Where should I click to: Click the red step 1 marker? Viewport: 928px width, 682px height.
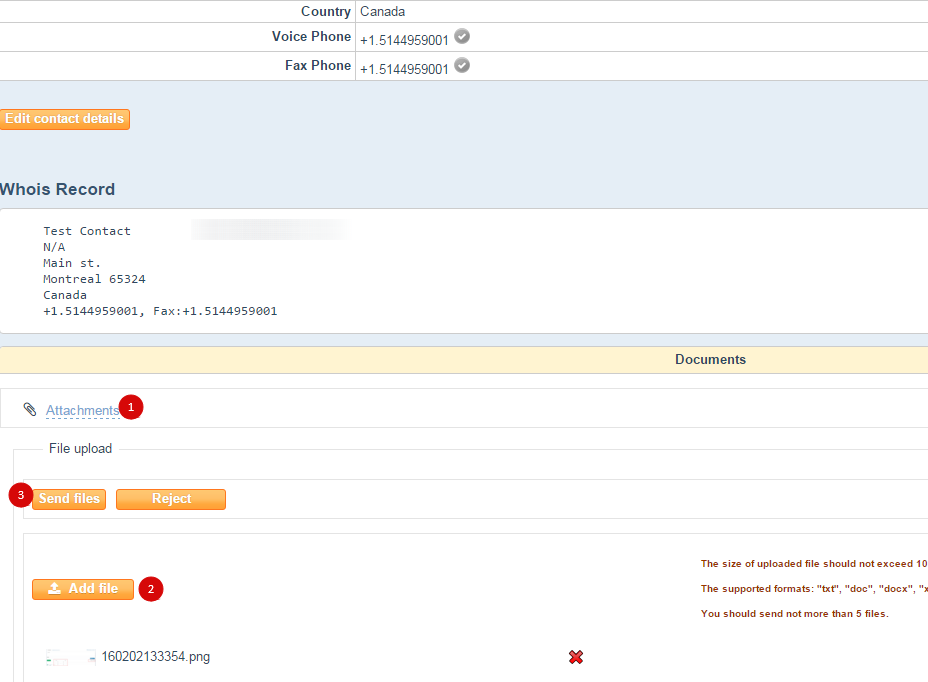tap(131, 408)
